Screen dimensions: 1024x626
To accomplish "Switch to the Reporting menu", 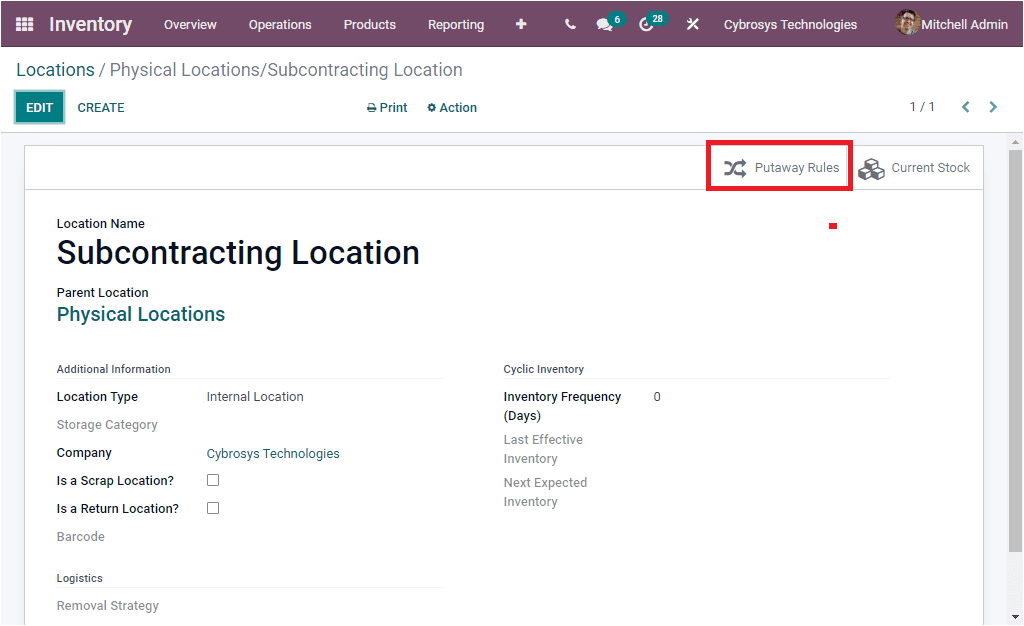I will [x=456, y=24].
